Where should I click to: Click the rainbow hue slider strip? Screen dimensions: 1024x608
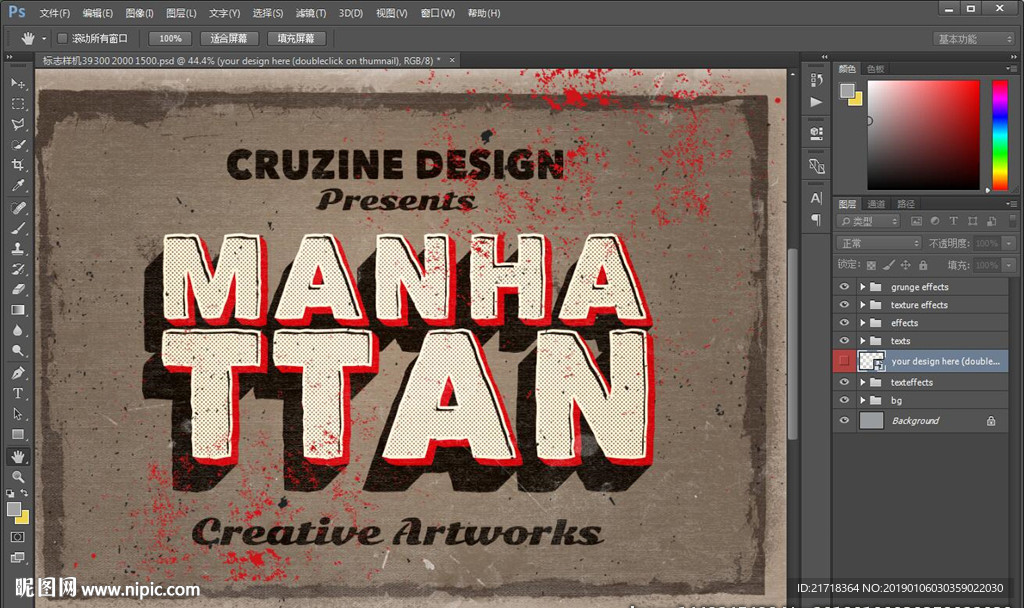click(999, 135)
